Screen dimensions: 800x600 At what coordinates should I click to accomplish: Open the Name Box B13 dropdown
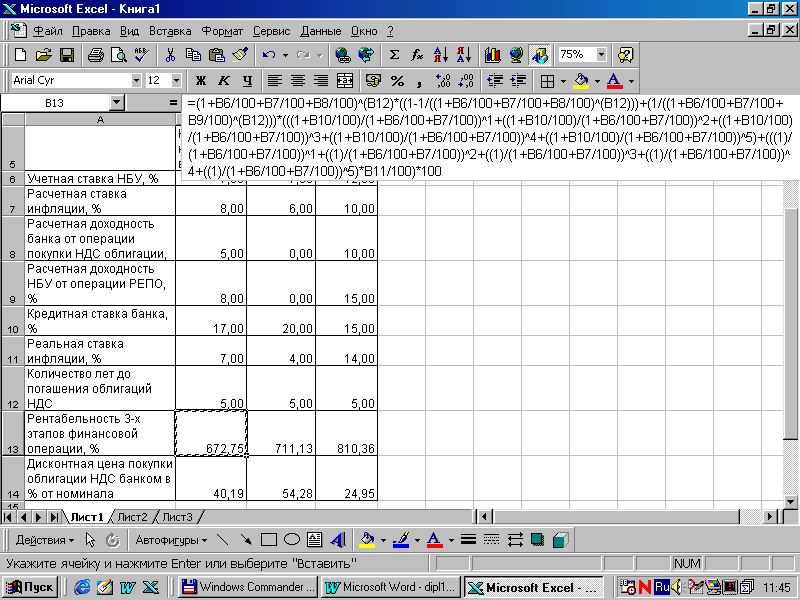[x=117, y=103]
